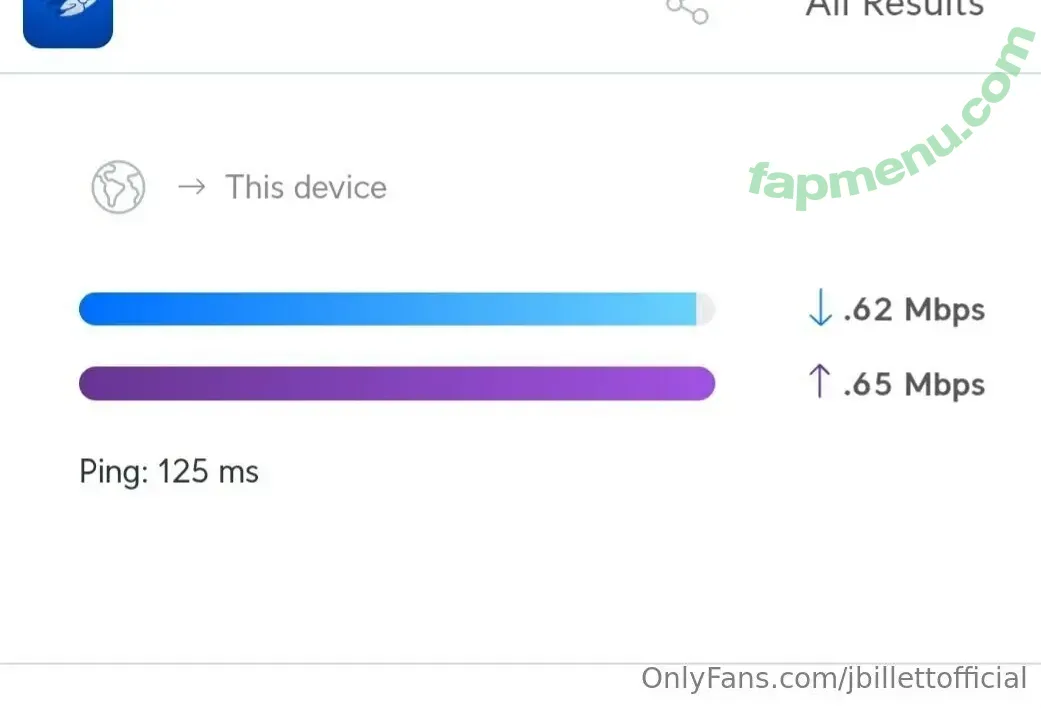Click the grey unfilled end of download bar
Viewport: 1041px width, 708px height.
click(x=706, y=309)
